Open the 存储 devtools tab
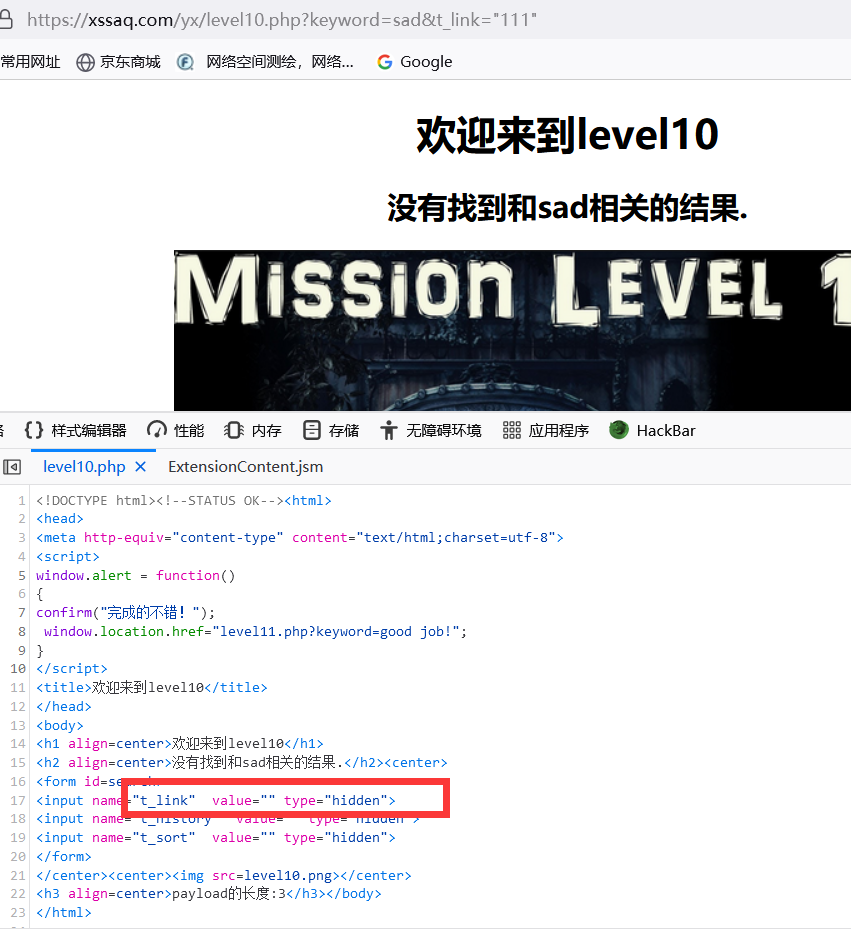This screenshot has height=930, width=851. click(331, 431)
